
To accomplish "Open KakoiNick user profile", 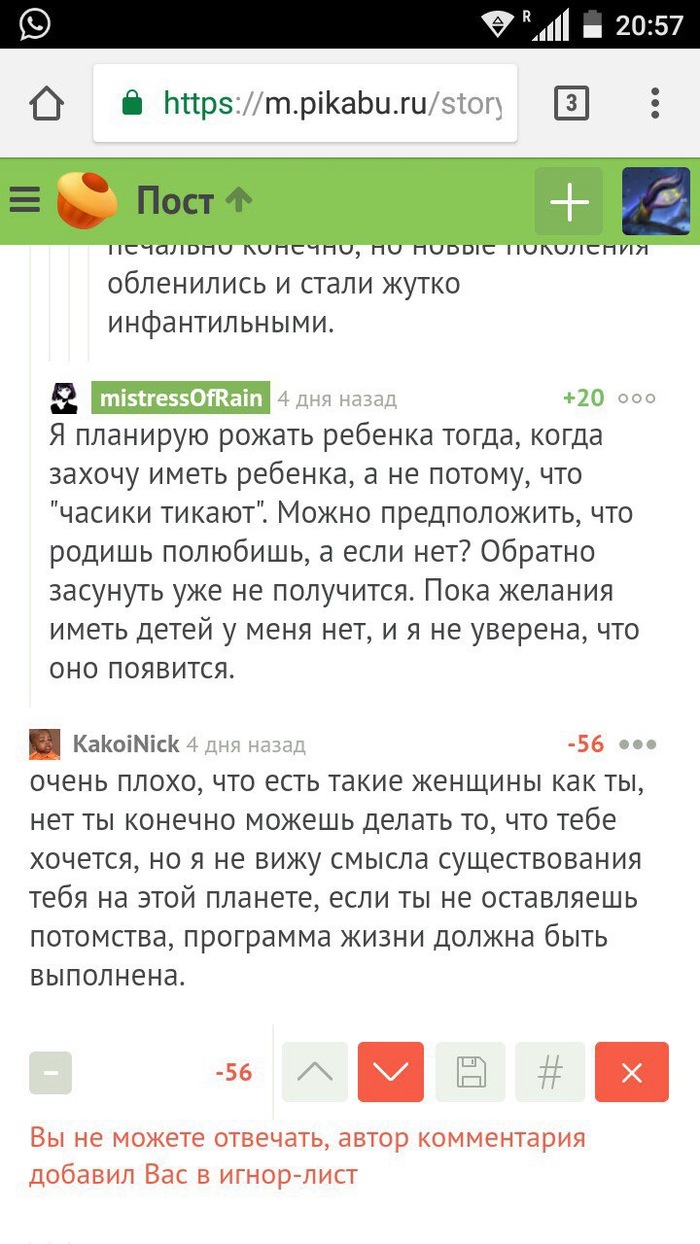I will pyautogui.click(x=126, y=744).
